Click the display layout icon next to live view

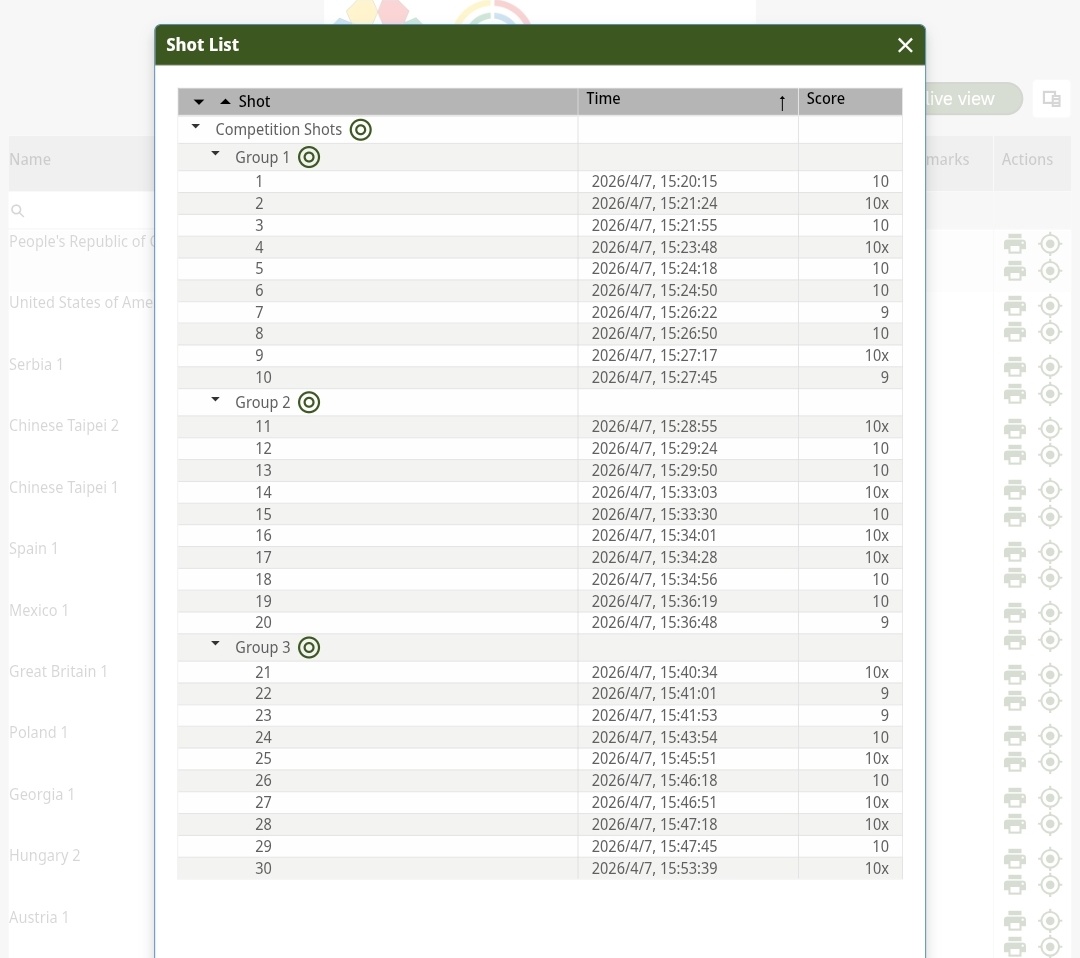click(x=1051, y=98)
